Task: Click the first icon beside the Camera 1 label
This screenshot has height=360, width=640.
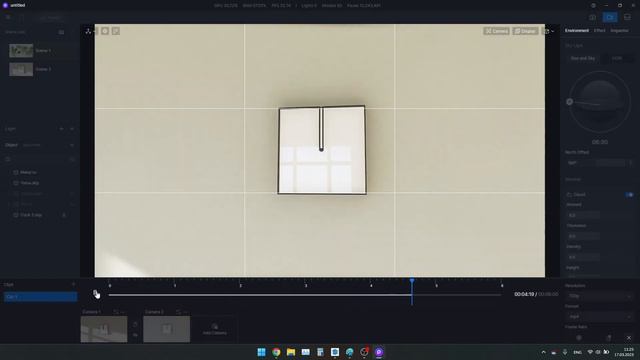Action: [116, 312]
